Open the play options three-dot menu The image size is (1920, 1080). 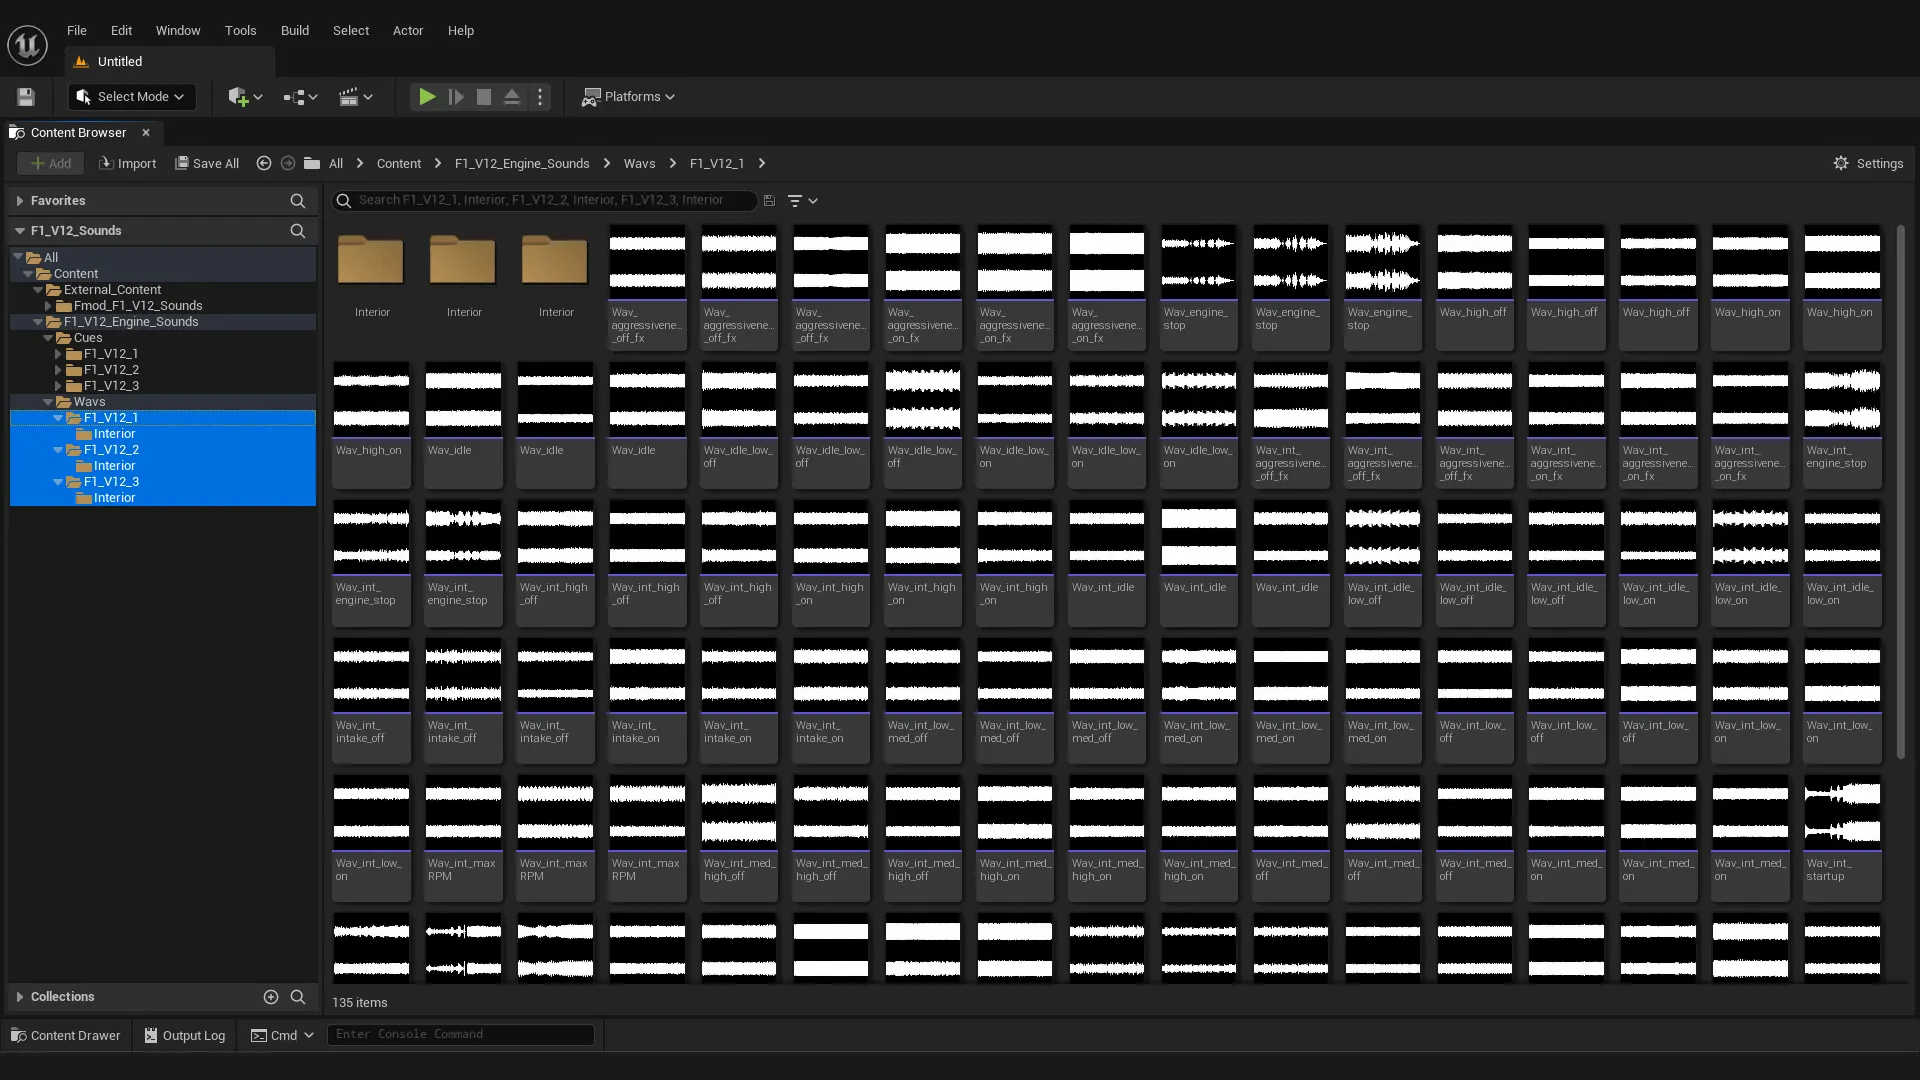[540, 97]
